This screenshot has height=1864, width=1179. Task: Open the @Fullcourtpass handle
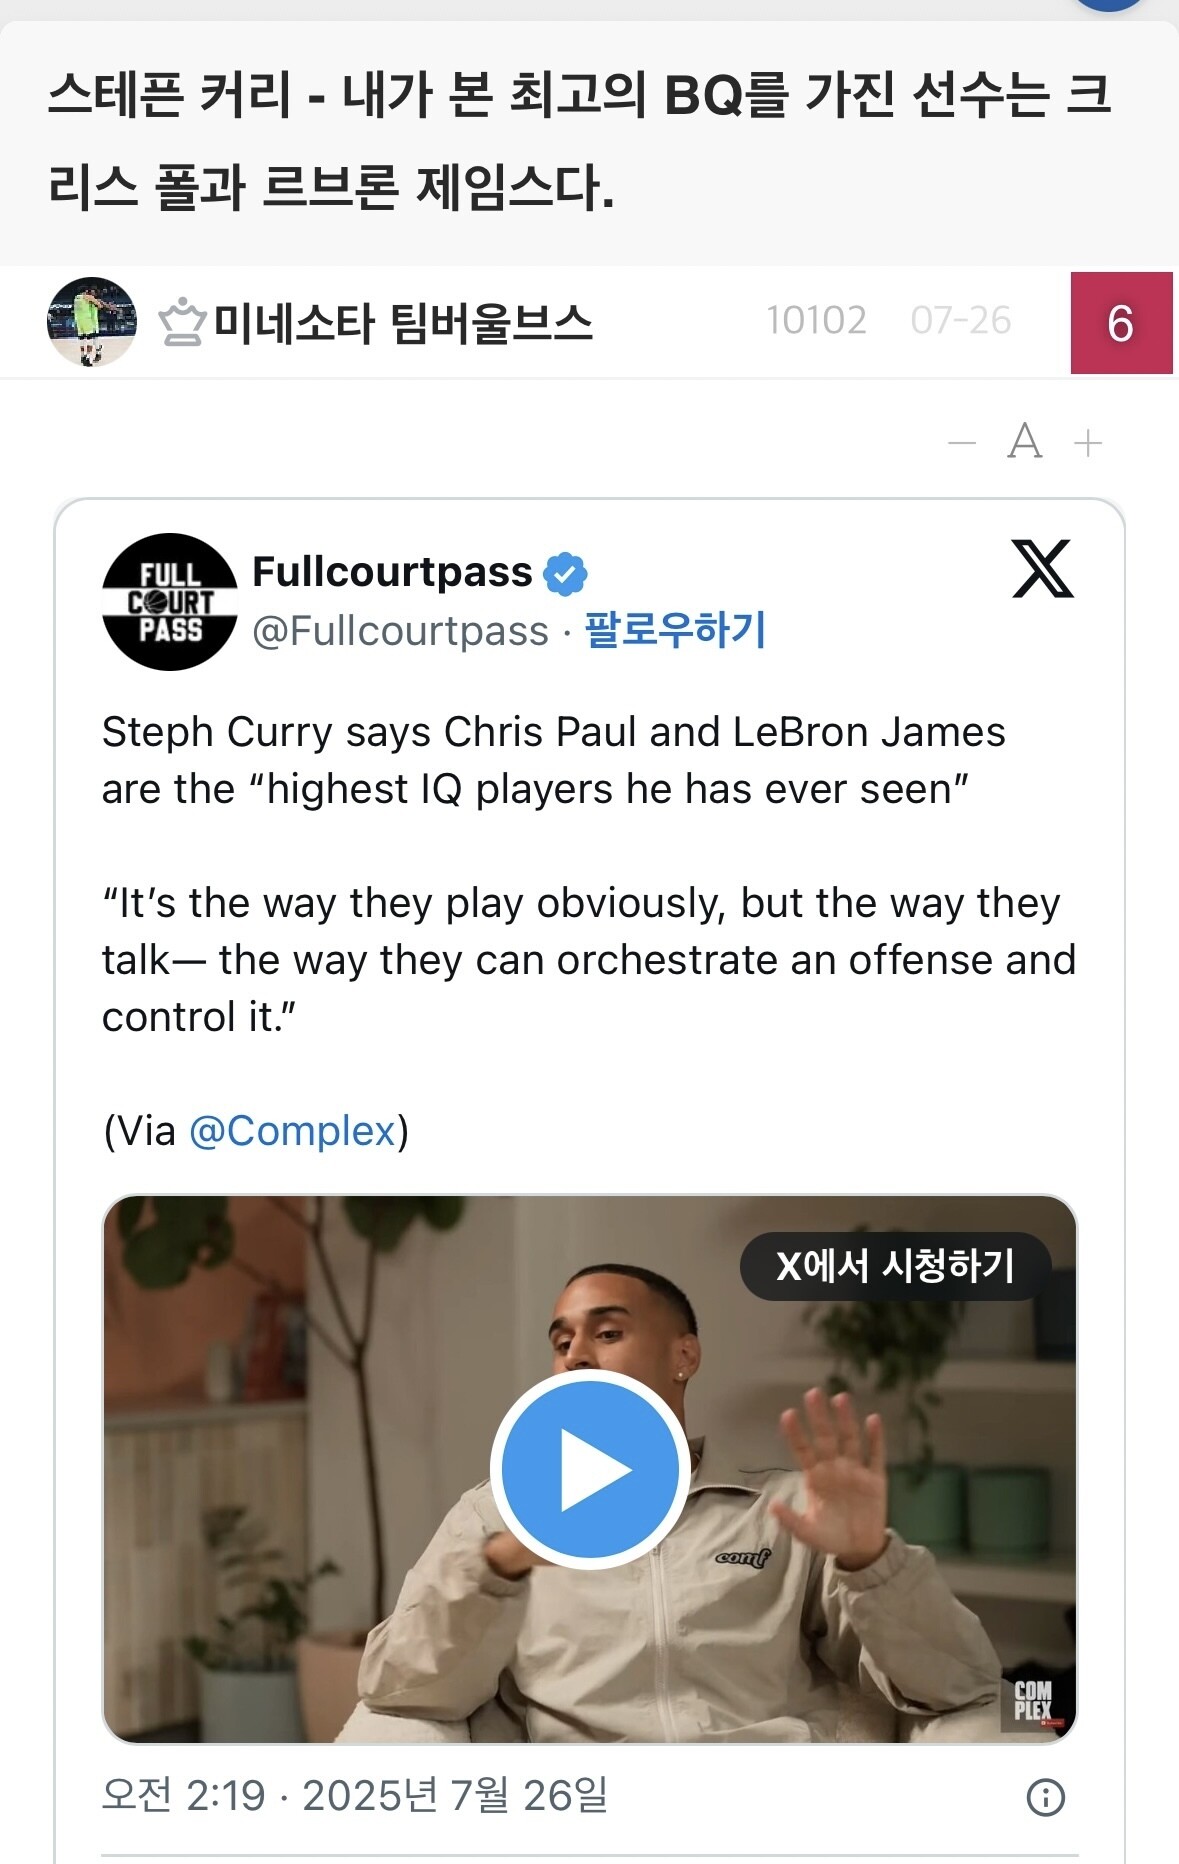point(400,631)
